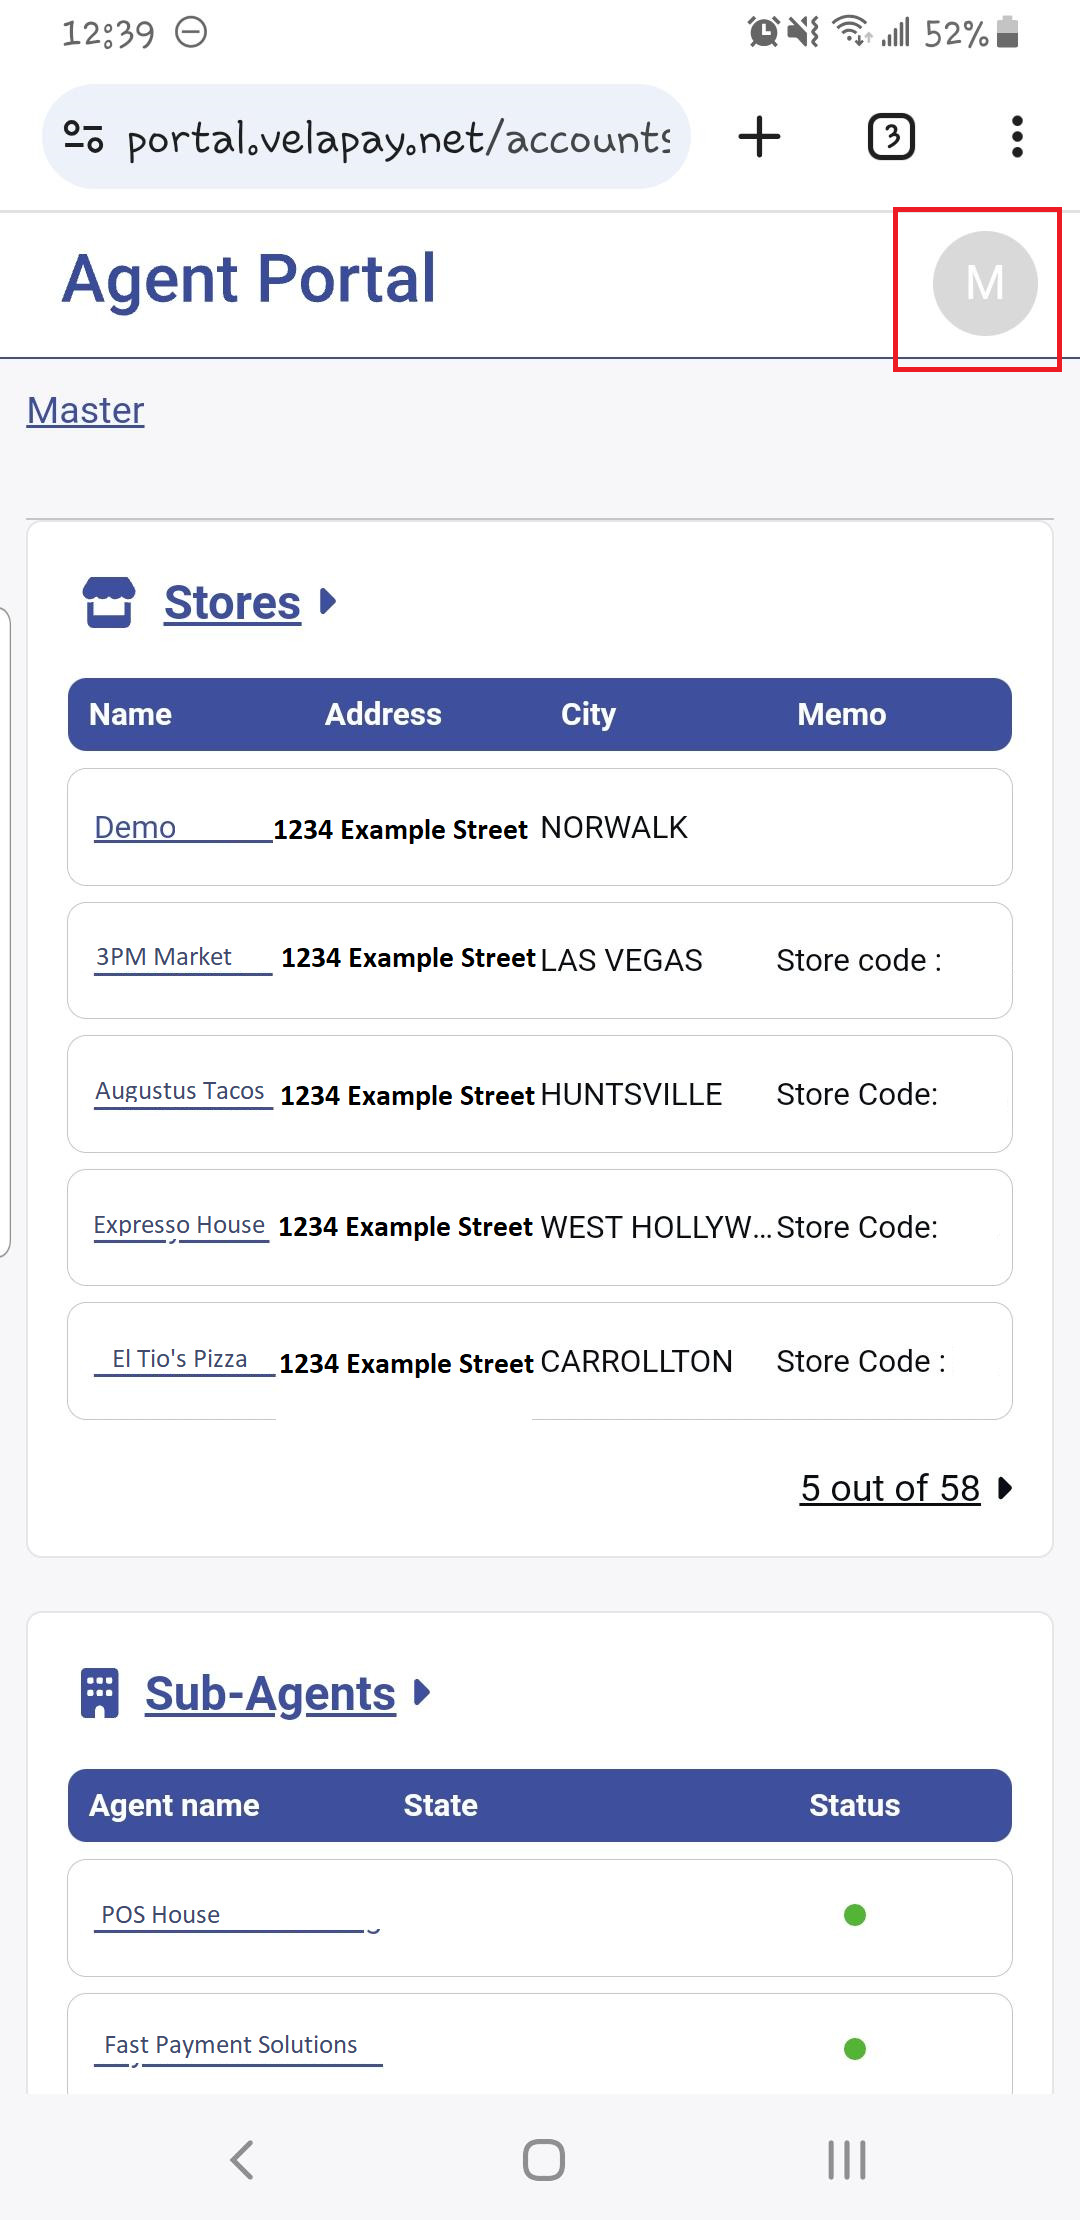Open the browser three-dot menu

pyautogui.click(x=1017, y=137)
